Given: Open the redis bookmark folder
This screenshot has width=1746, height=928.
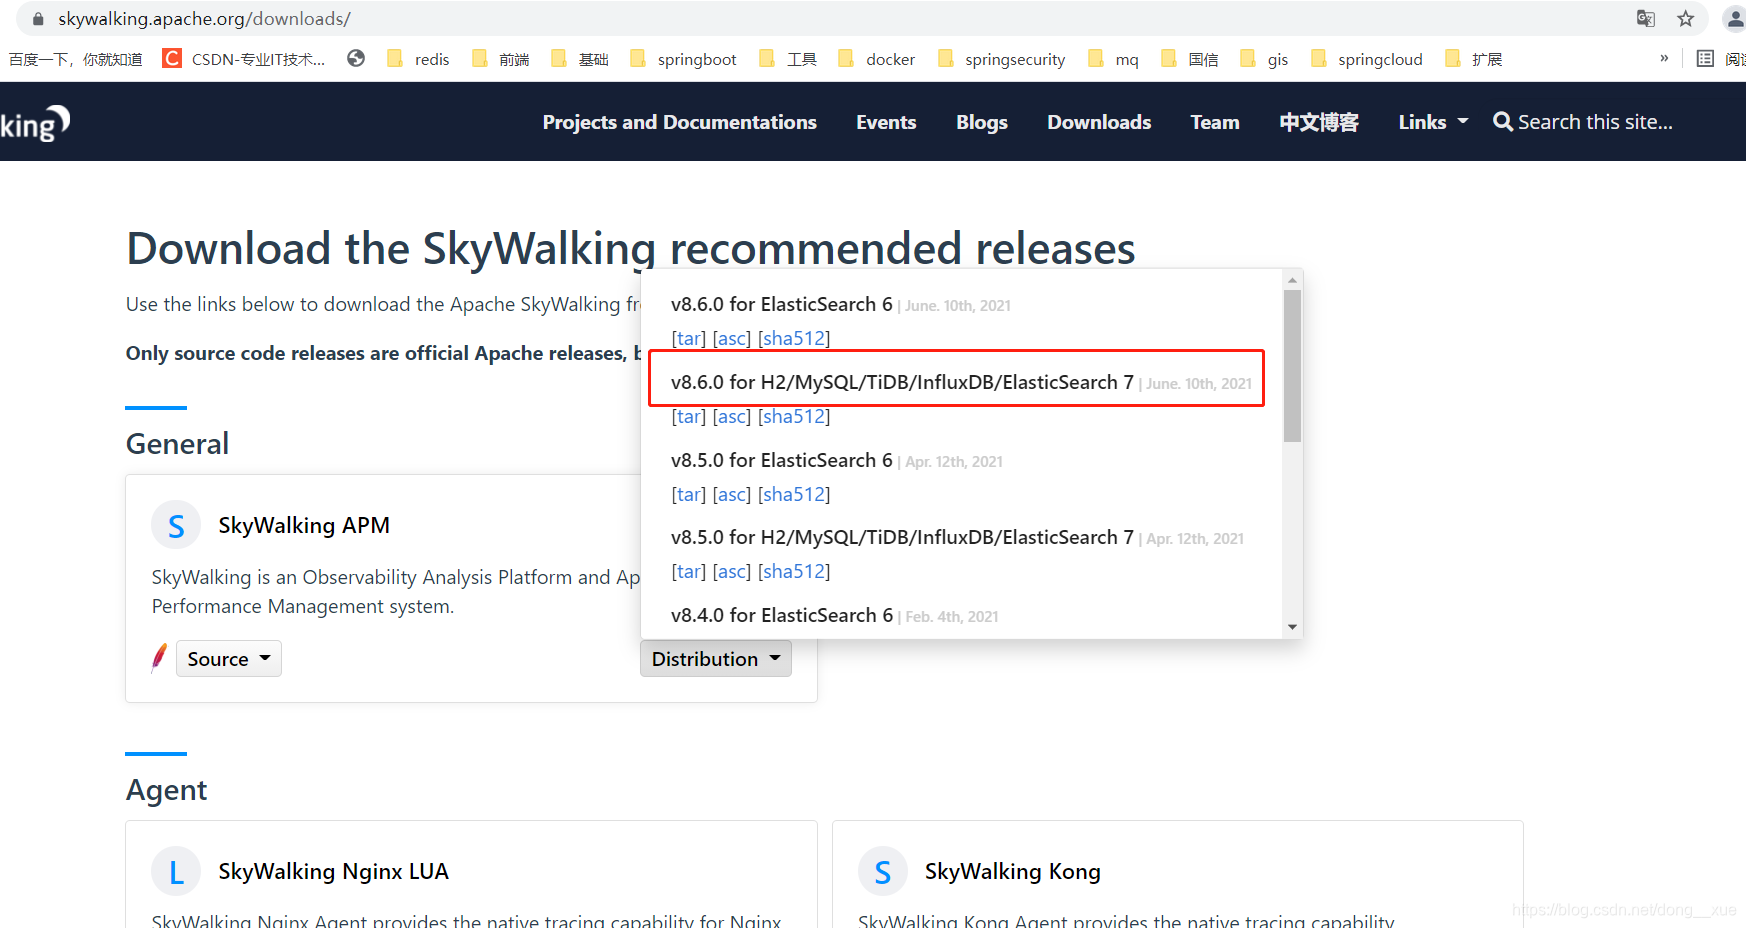Looking at the screenshot, I should point(418,59).
